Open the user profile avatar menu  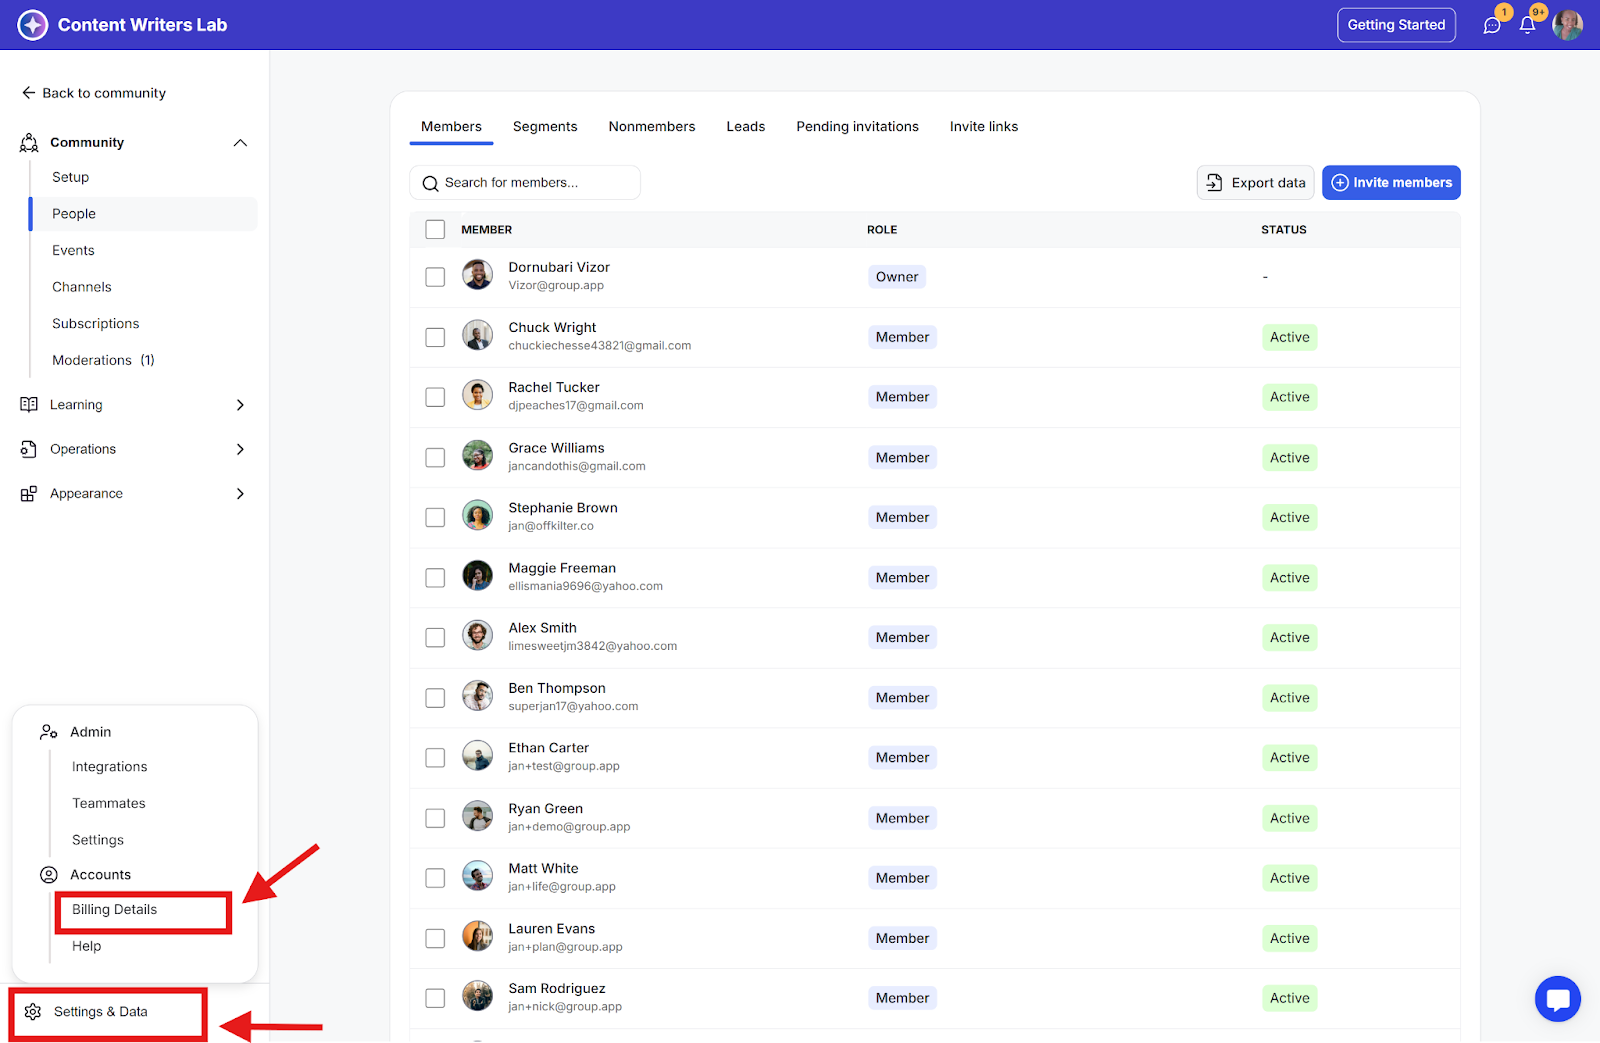[1567, 25]
